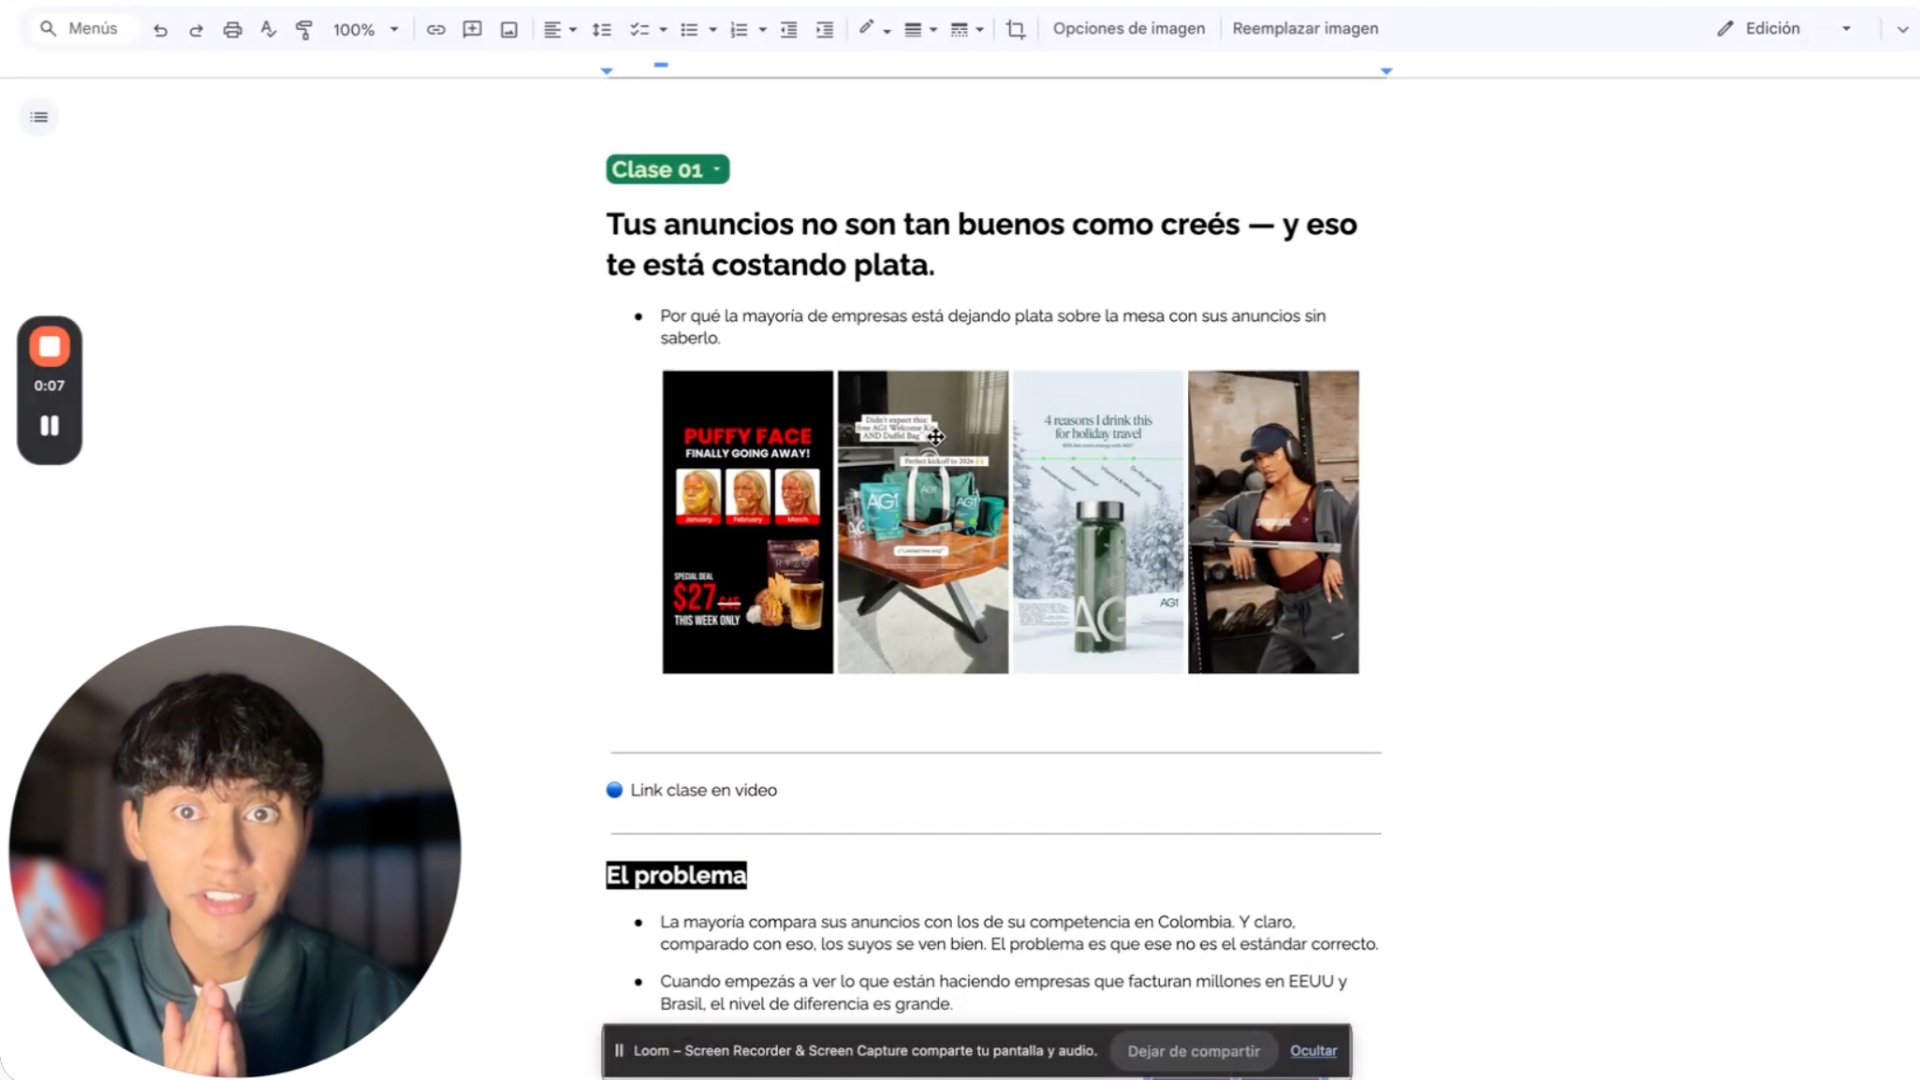Crop the selected image

[x=1016, y=30]
